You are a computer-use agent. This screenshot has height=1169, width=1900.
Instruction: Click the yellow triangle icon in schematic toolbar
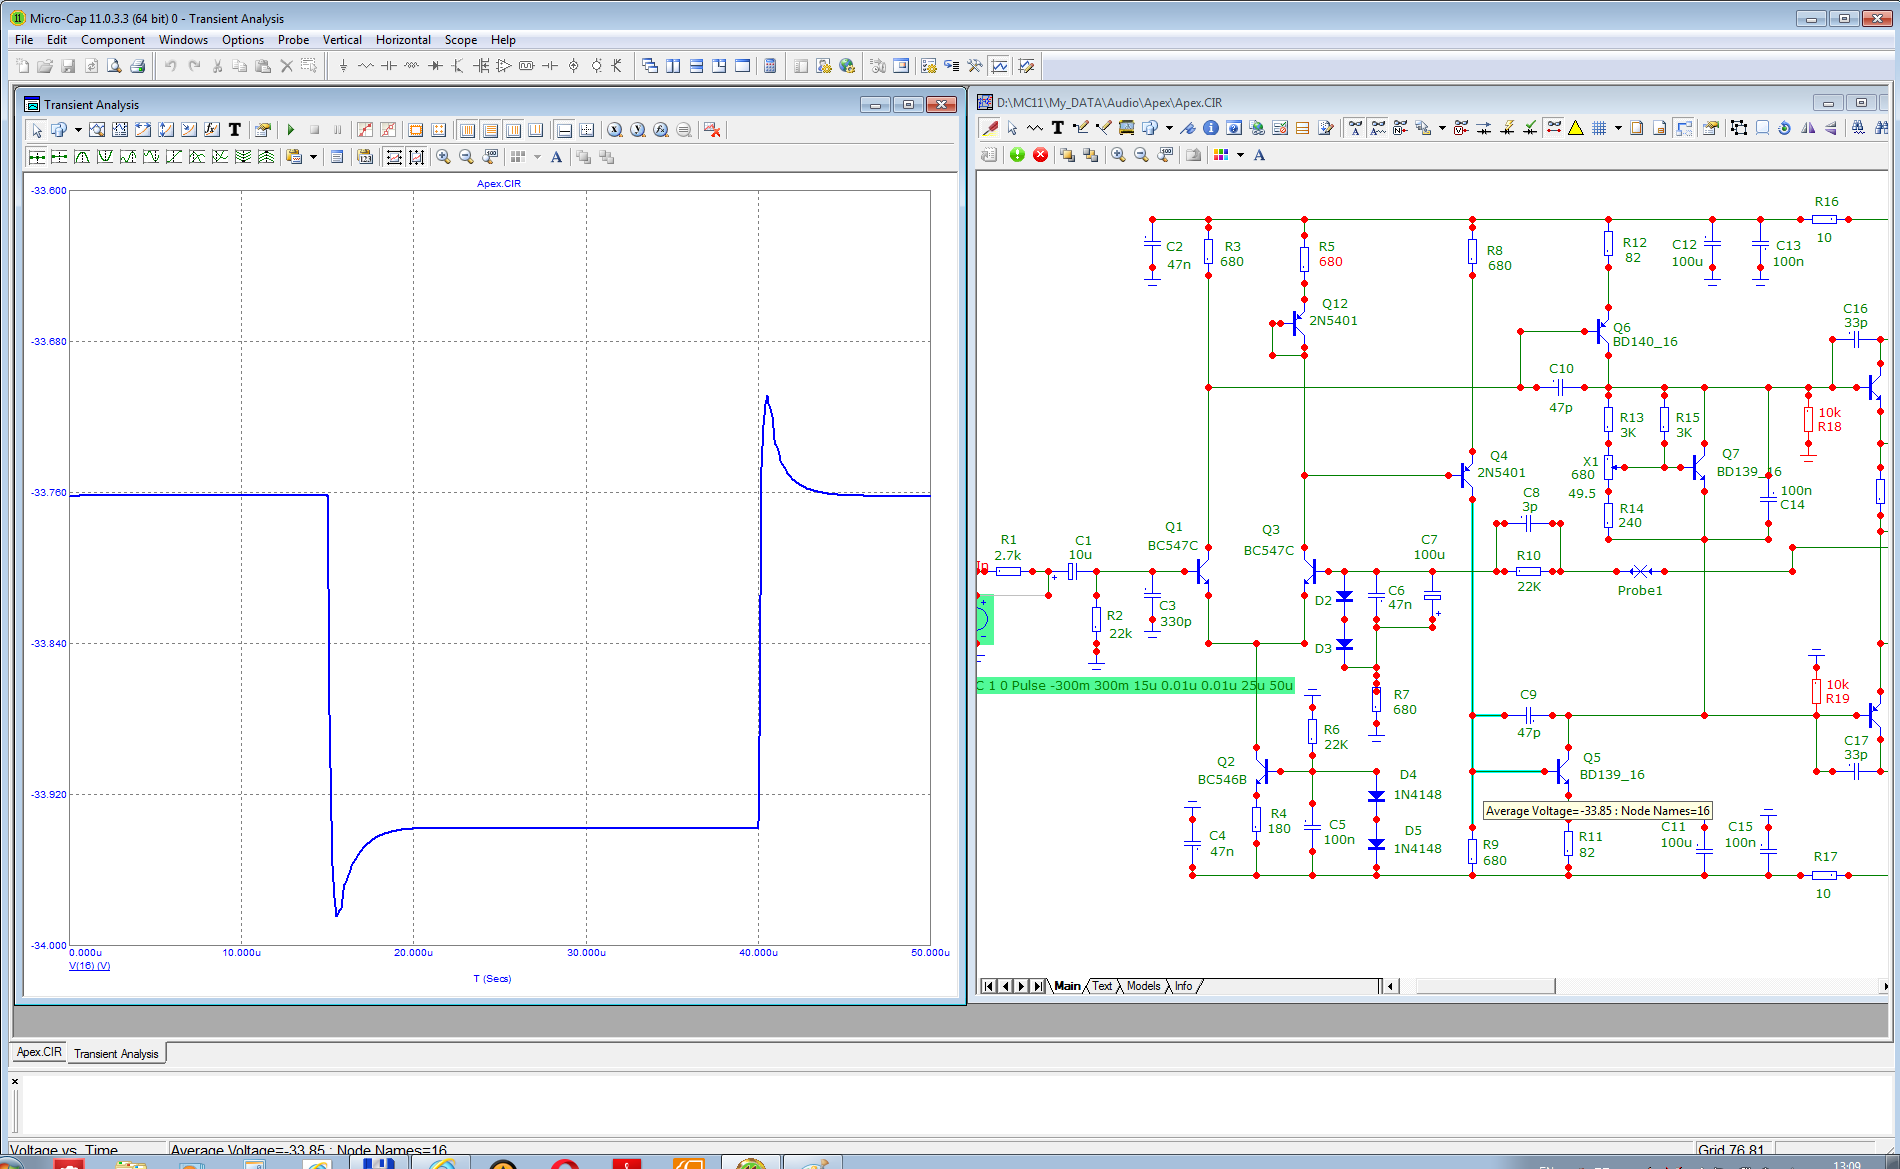(1576, 128)
